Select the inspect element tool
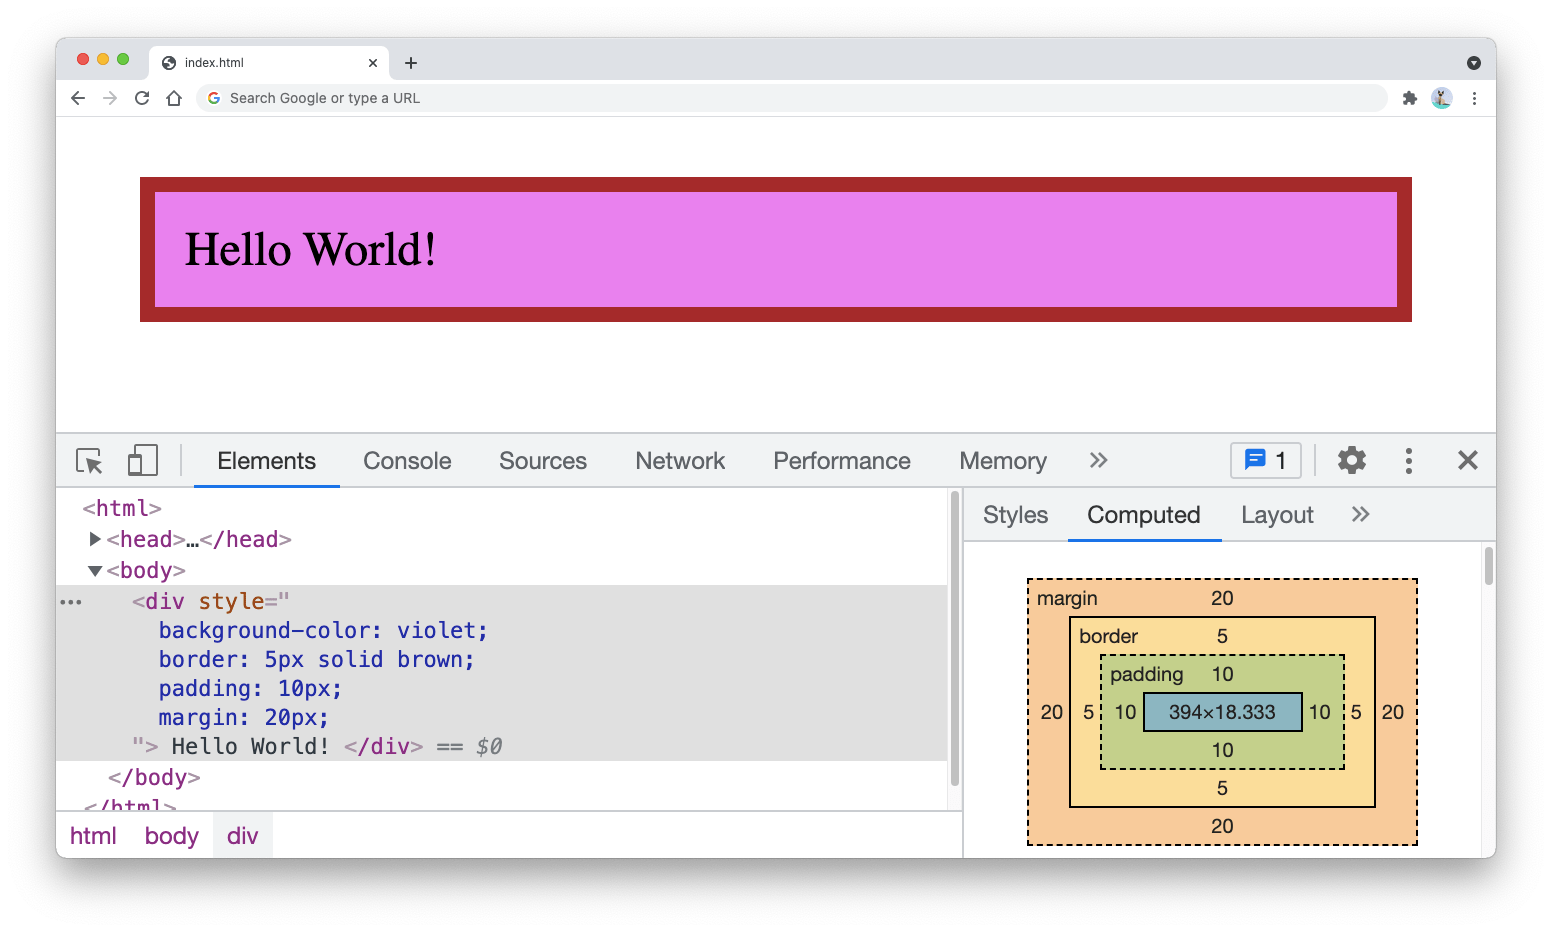The width and height of the screenshot is (1552, 932). [88, 460]
